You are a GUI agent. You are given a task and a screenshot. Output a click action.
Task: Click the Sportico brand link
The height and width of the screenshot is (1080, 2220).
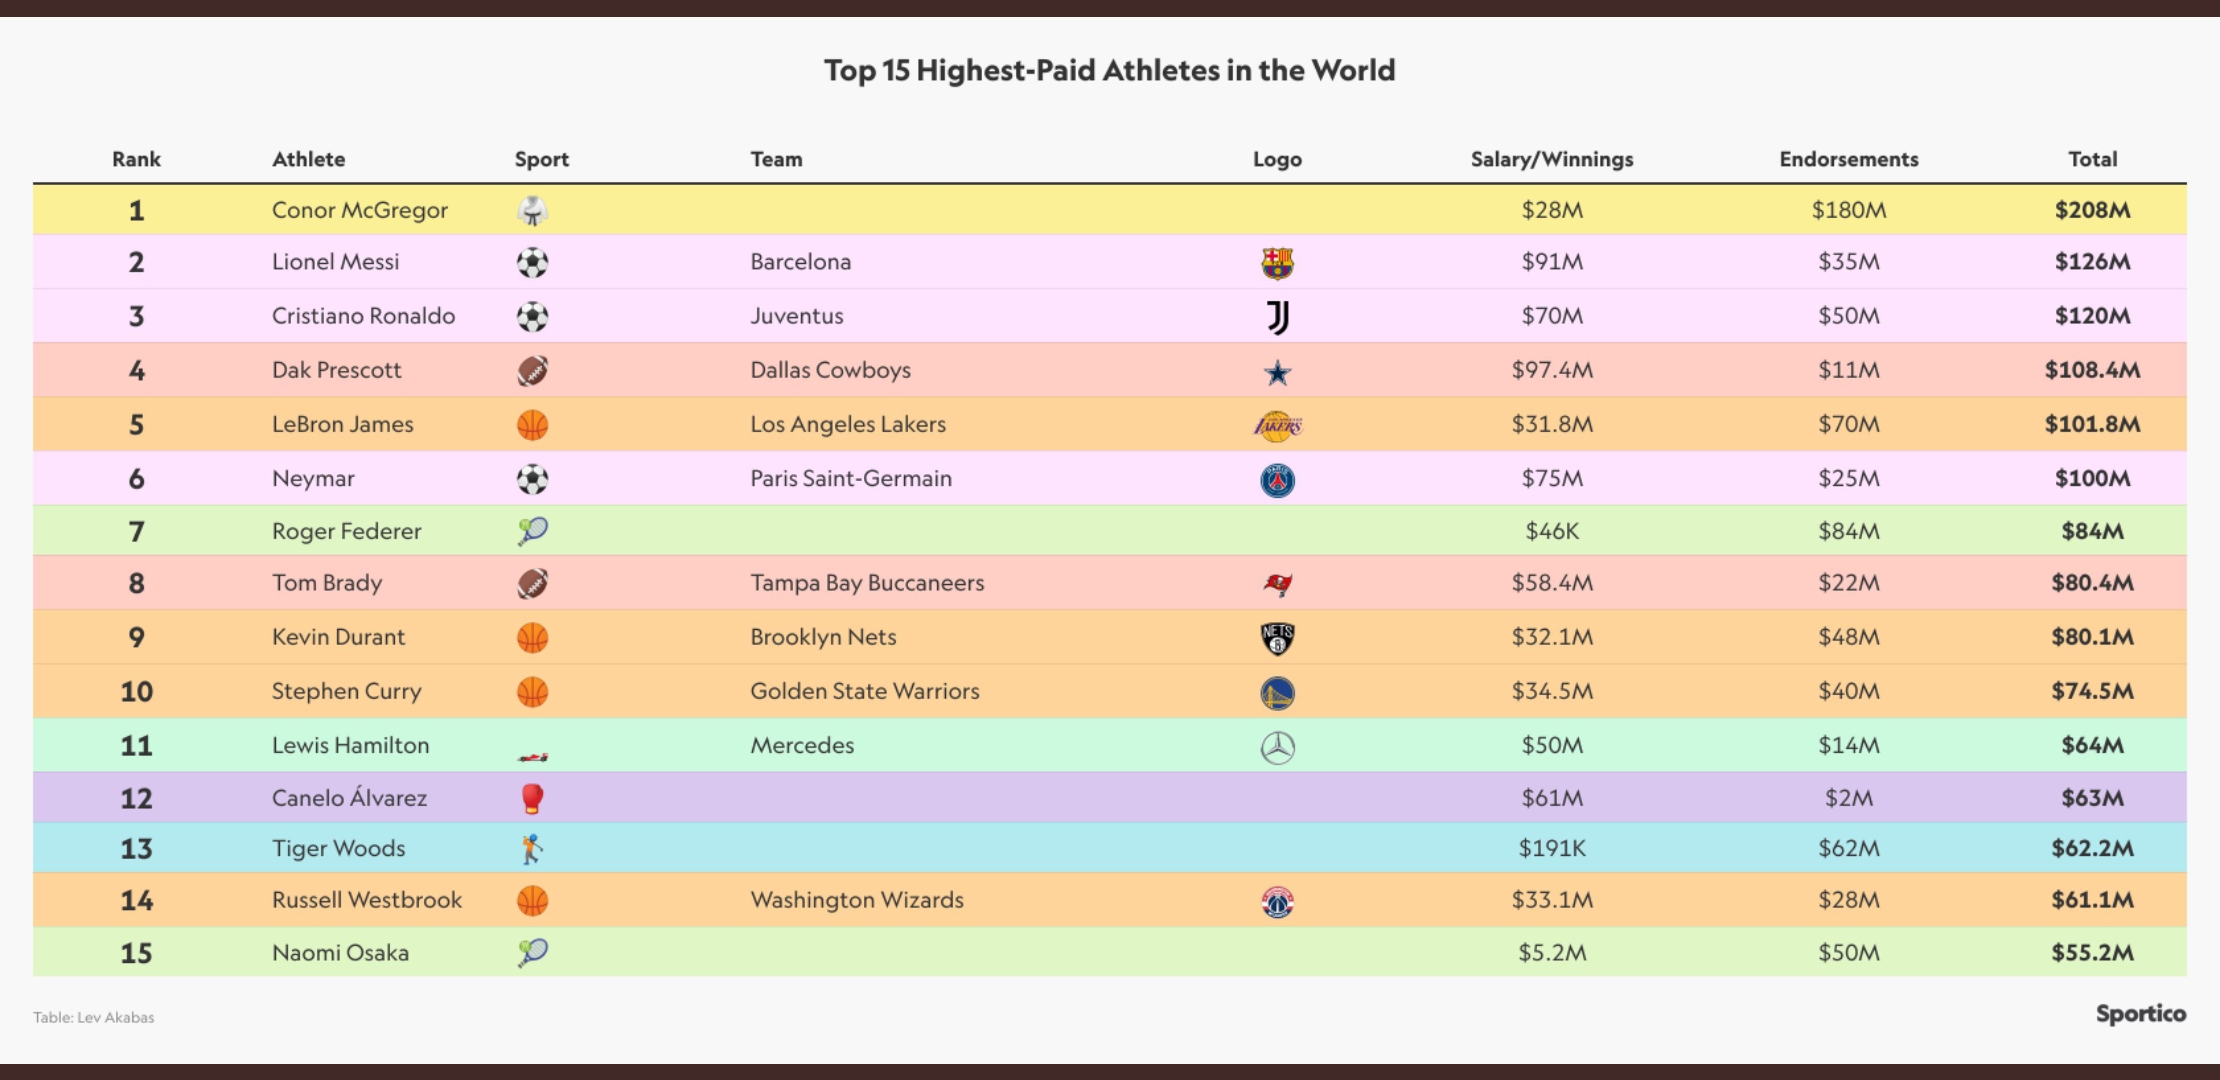(x=2140, y=1013)
